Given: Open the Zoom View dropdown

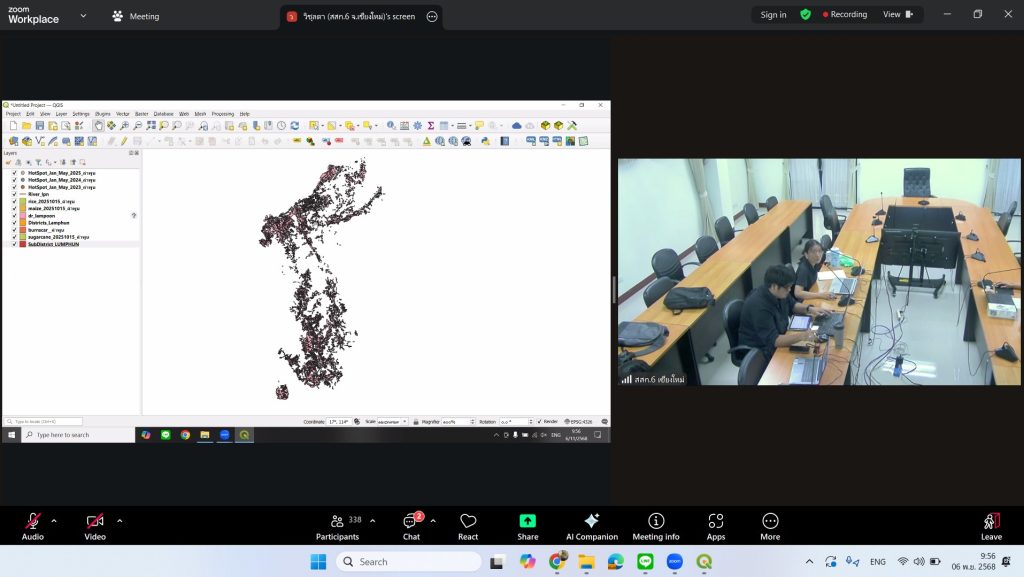Looking at the screenshot, I should pyautogui.click(x=897, y=15).
